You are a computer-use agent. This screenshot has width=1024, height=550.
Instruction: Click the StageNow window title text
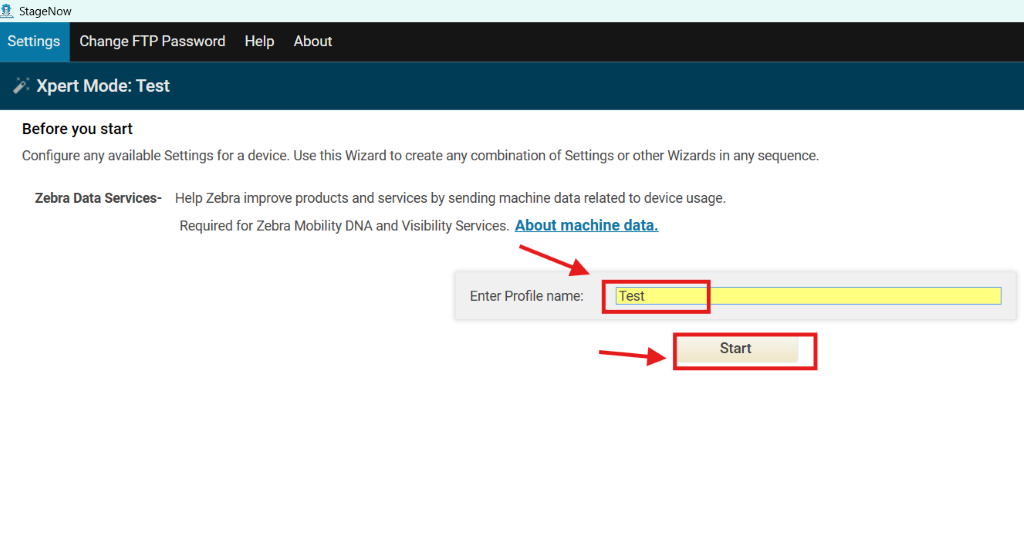pyautogui.click(x=45, y=10)
